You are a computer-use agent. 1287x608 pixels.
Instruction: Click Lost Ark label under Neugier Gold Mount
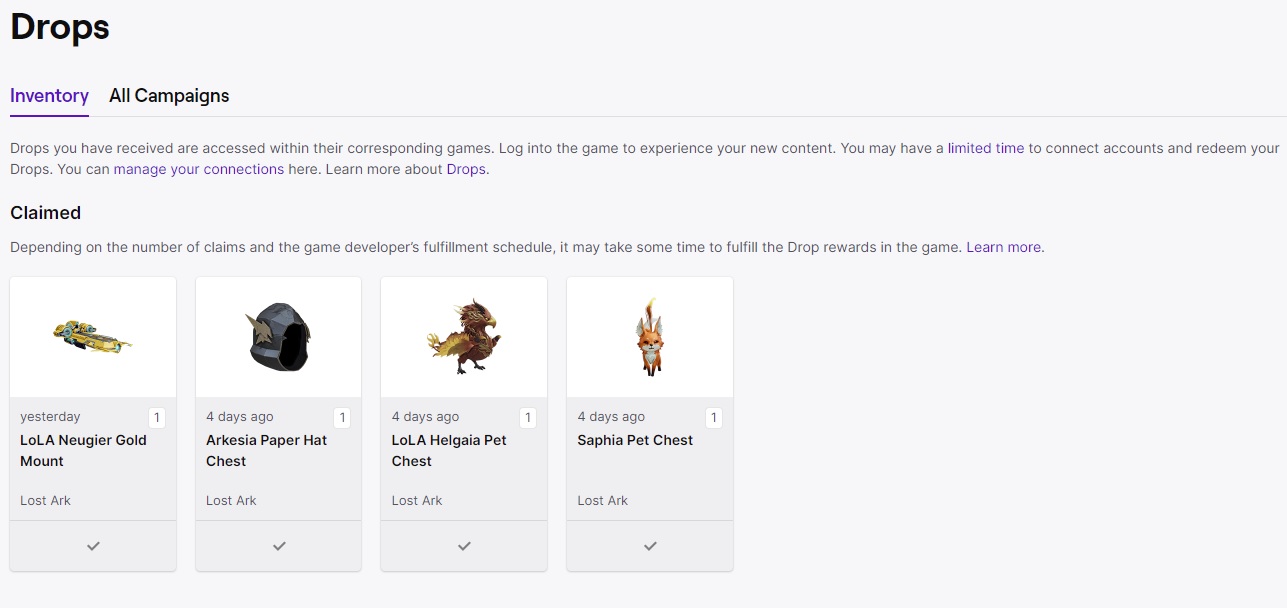[46, 500]
